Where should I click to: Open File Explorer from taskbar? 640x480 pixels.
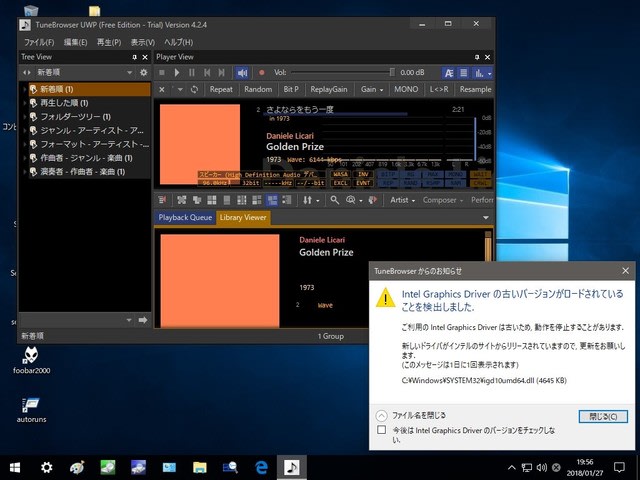200,467
